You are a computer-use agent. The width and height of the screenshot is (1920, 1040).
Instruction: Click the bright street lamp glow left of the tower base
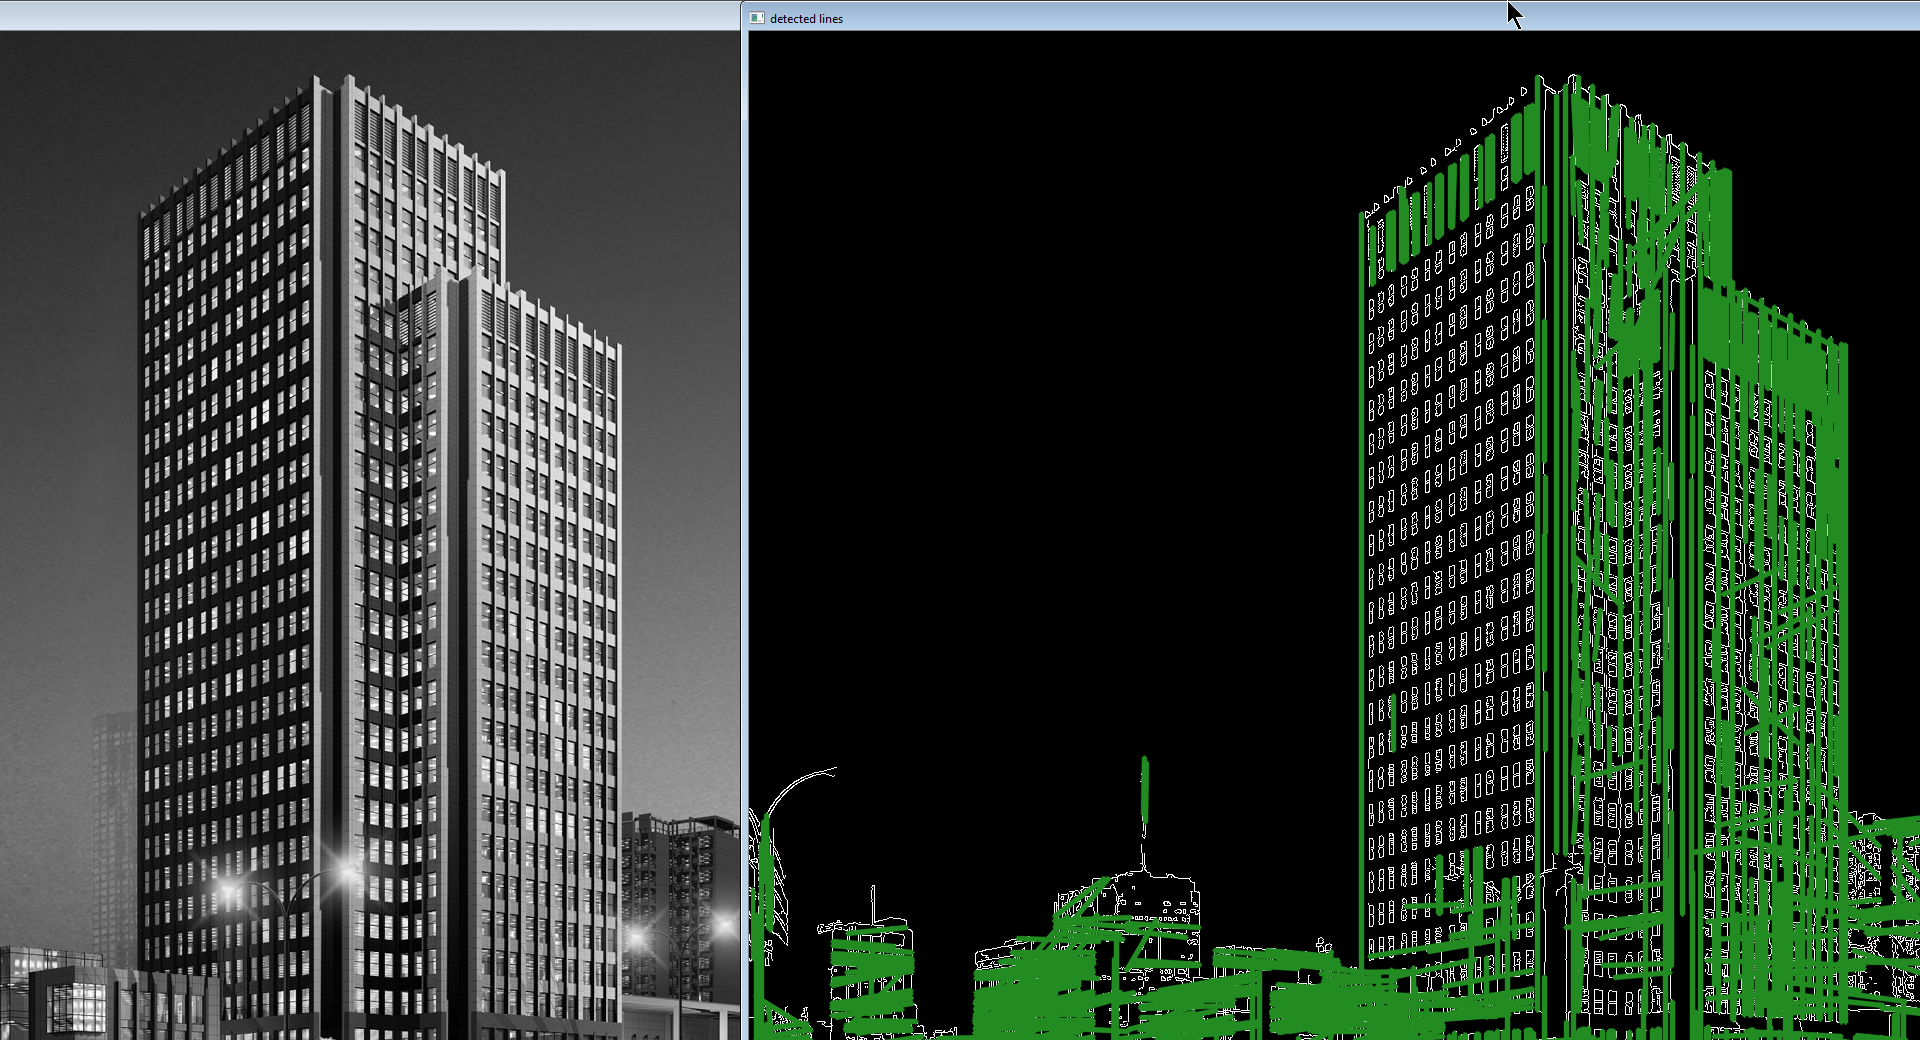tap(230, 889)
